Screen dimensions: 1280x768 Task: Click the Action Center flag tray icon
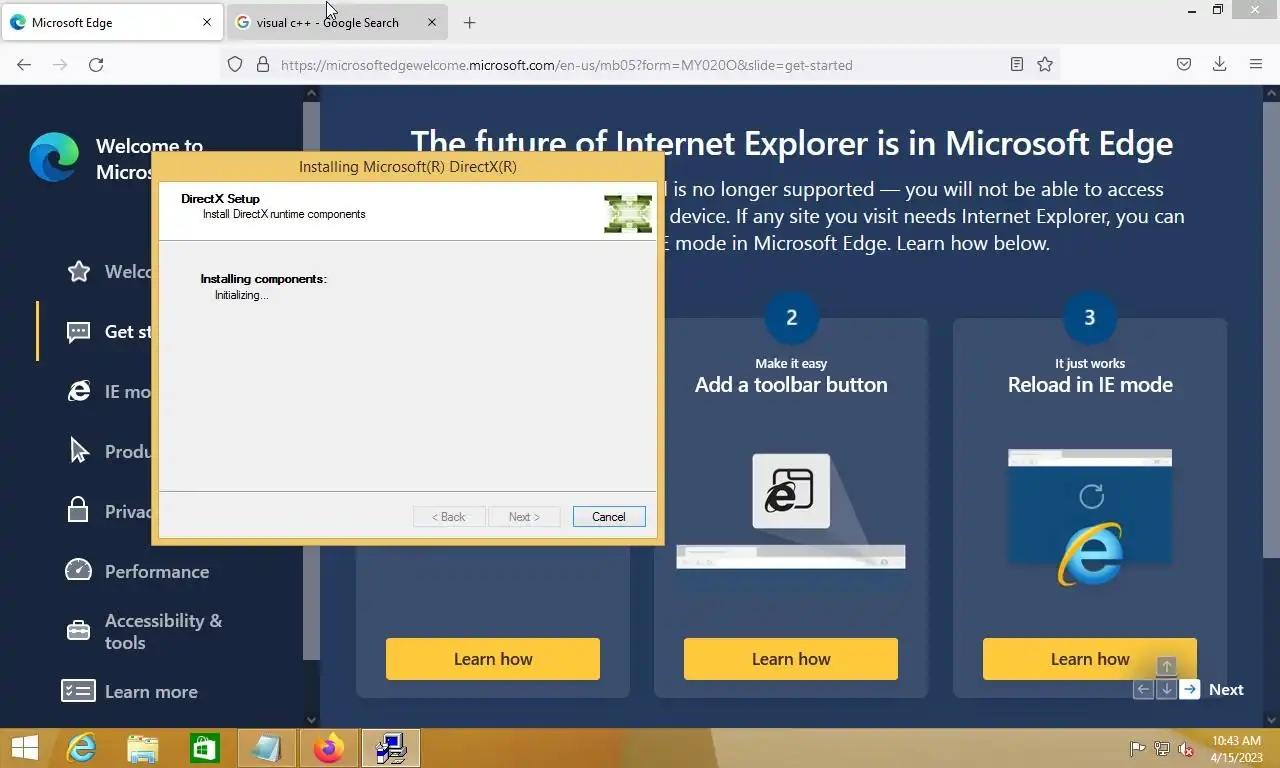pyautogui.click(x=1137, y=748)
